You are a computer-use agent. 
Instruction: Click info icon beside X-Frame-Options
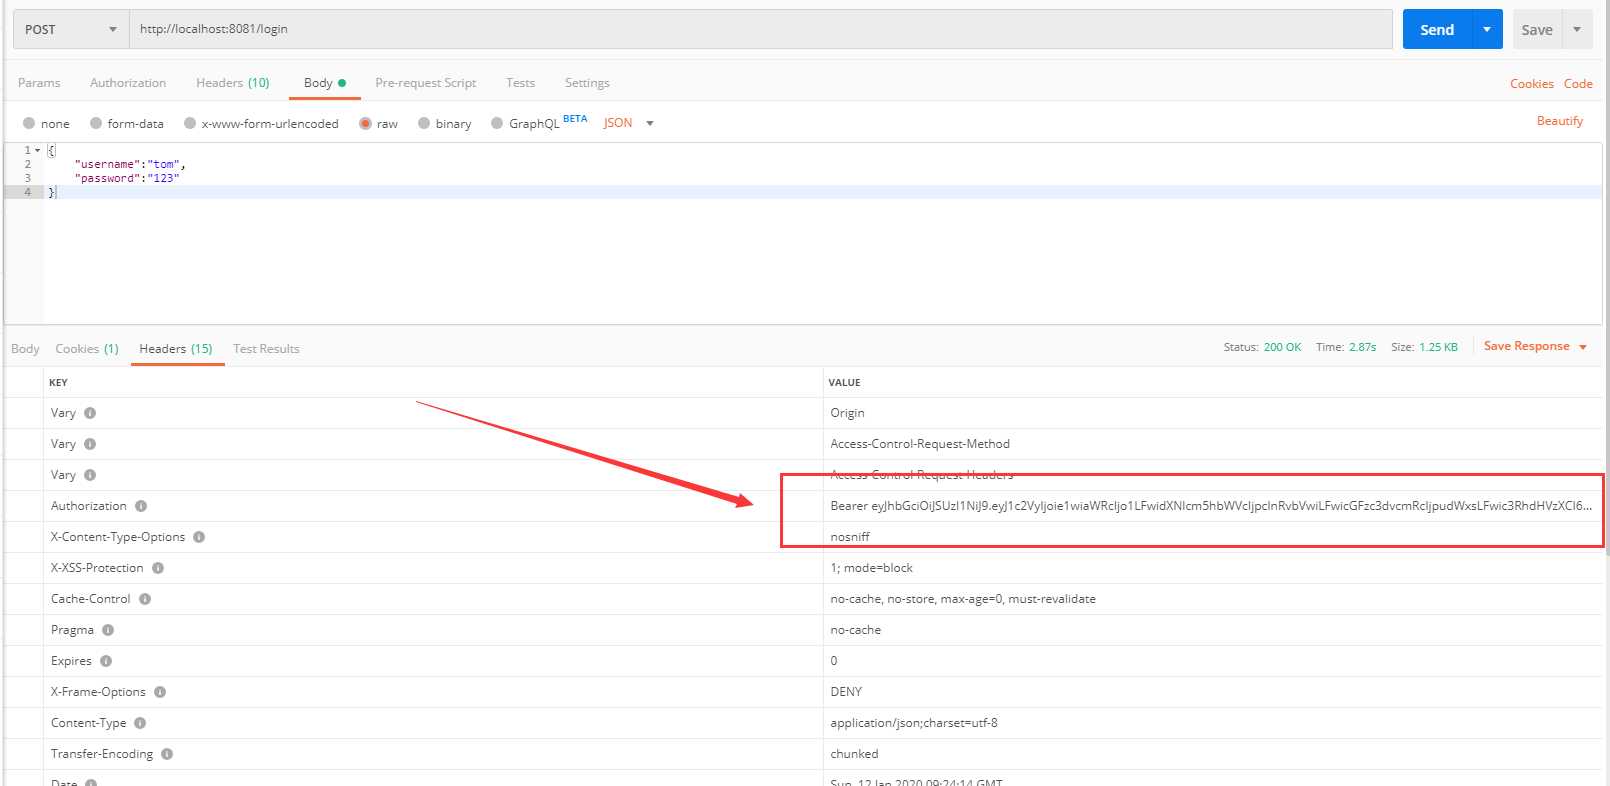[160, 692]
